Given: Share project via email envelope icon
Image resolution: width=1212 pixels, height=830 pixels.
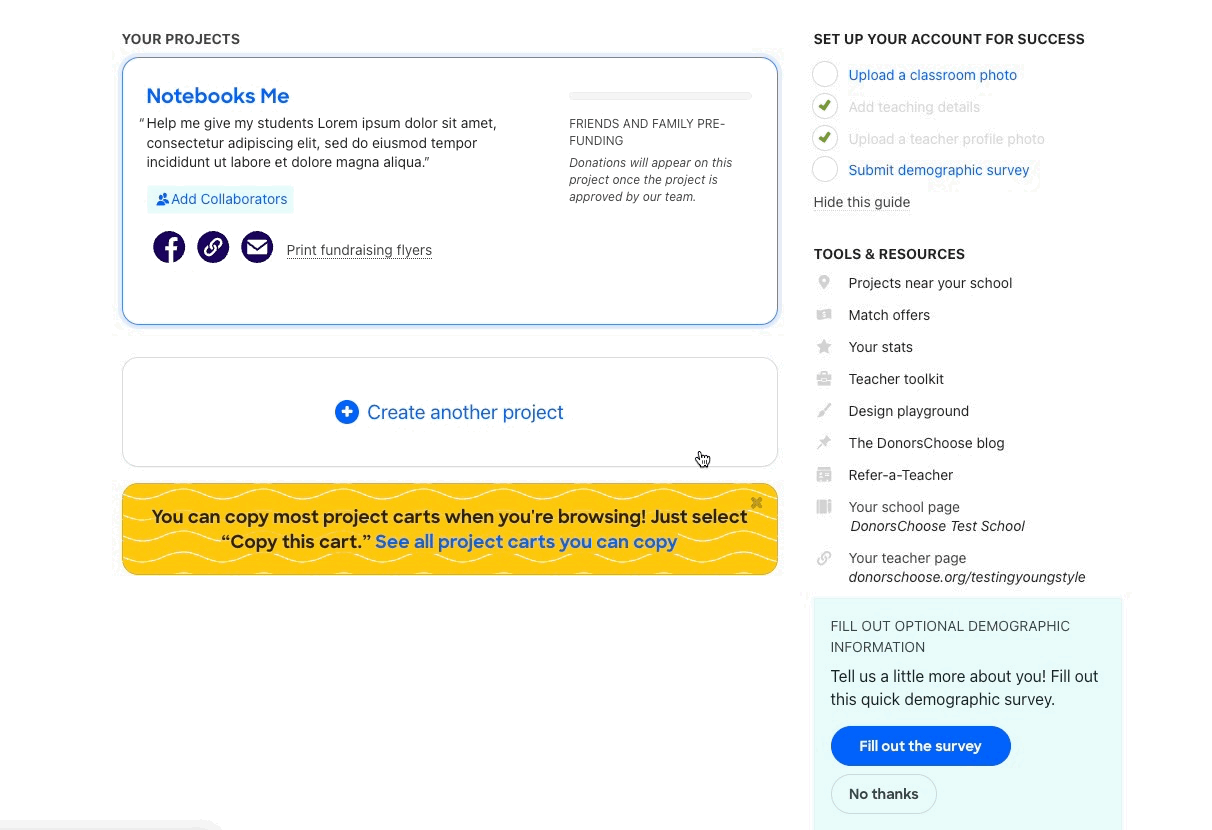Looking at the screenshot, I should tap(257, 247).
